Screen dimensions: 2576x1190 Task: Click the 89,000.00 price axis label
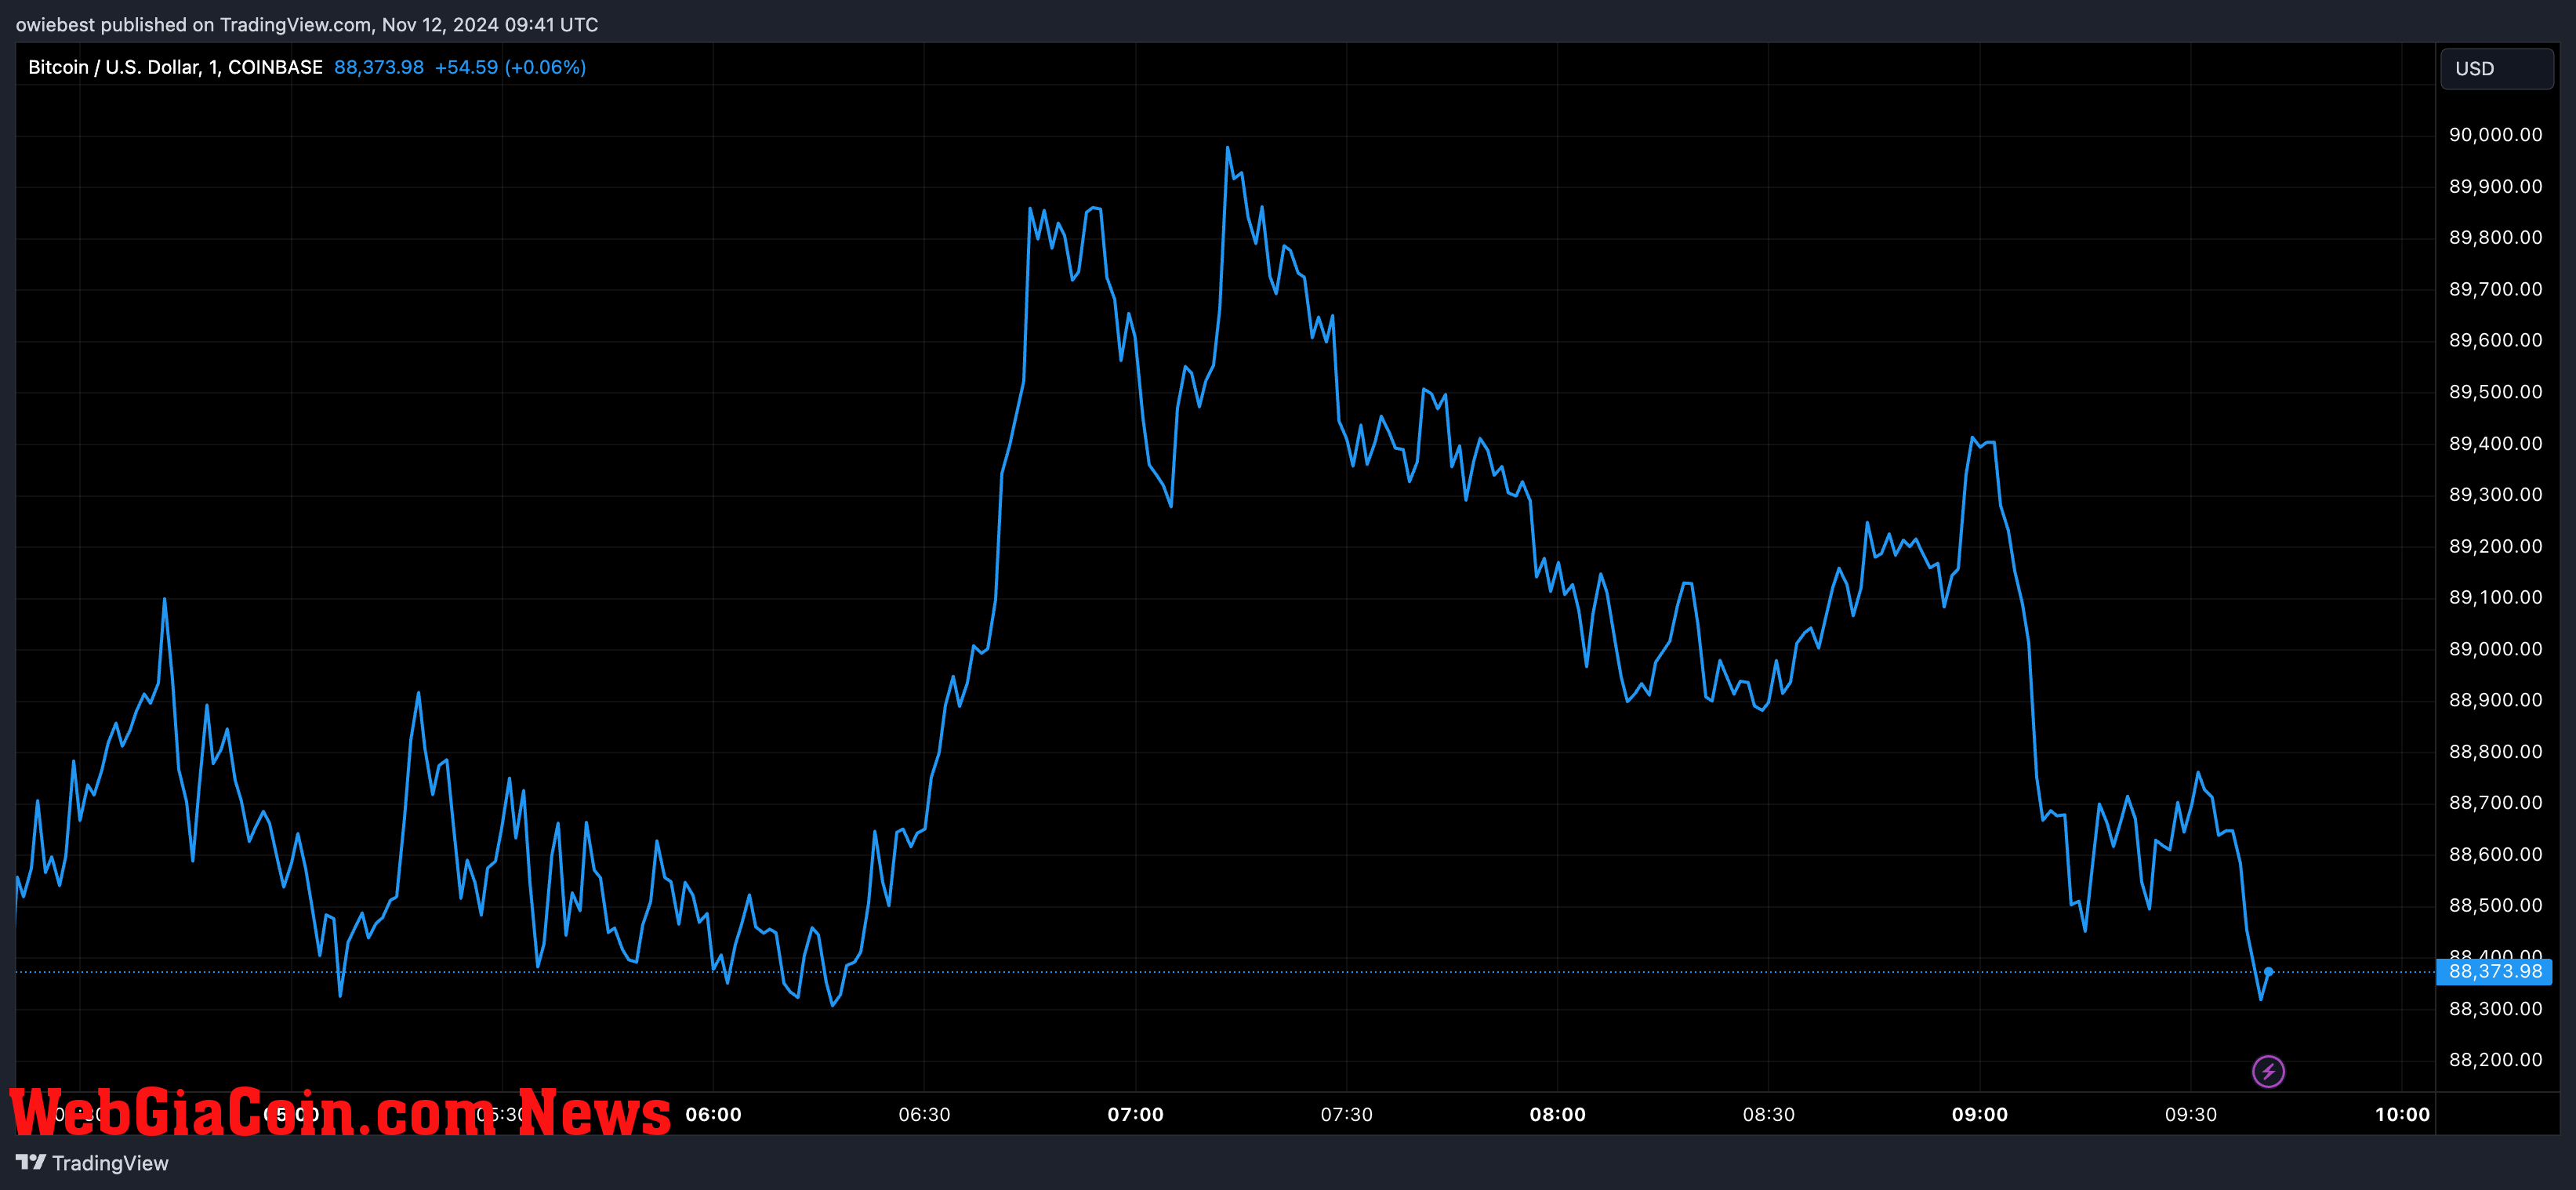point(2495,650)
